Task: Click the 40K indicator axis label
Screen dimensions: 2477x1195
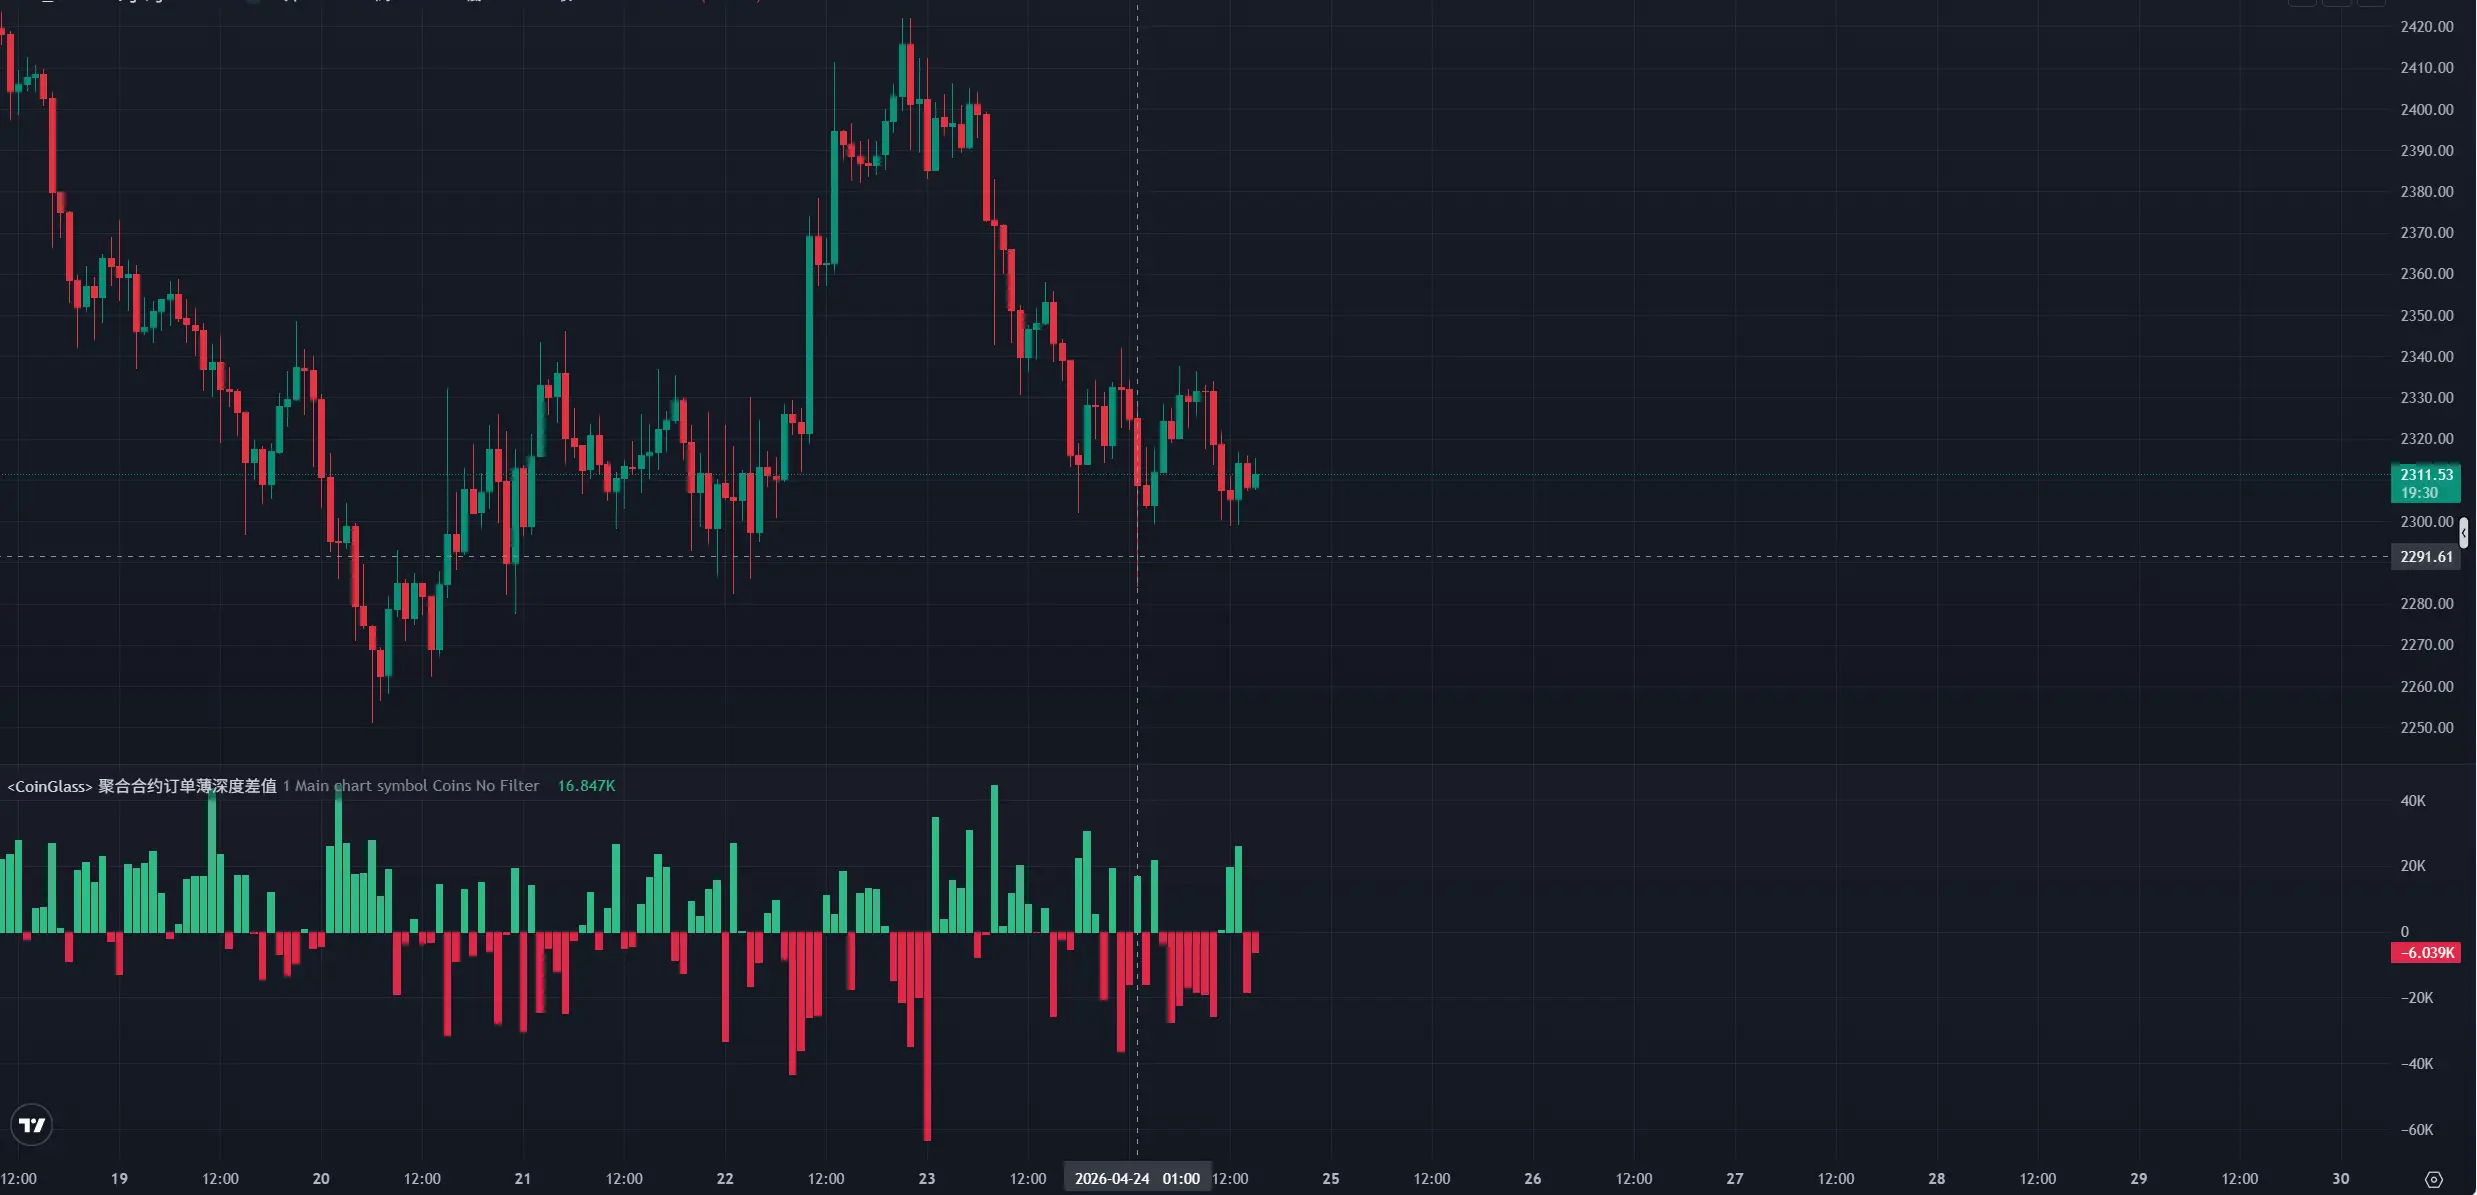Action: pyautogui.click(x=2412, y=801)
